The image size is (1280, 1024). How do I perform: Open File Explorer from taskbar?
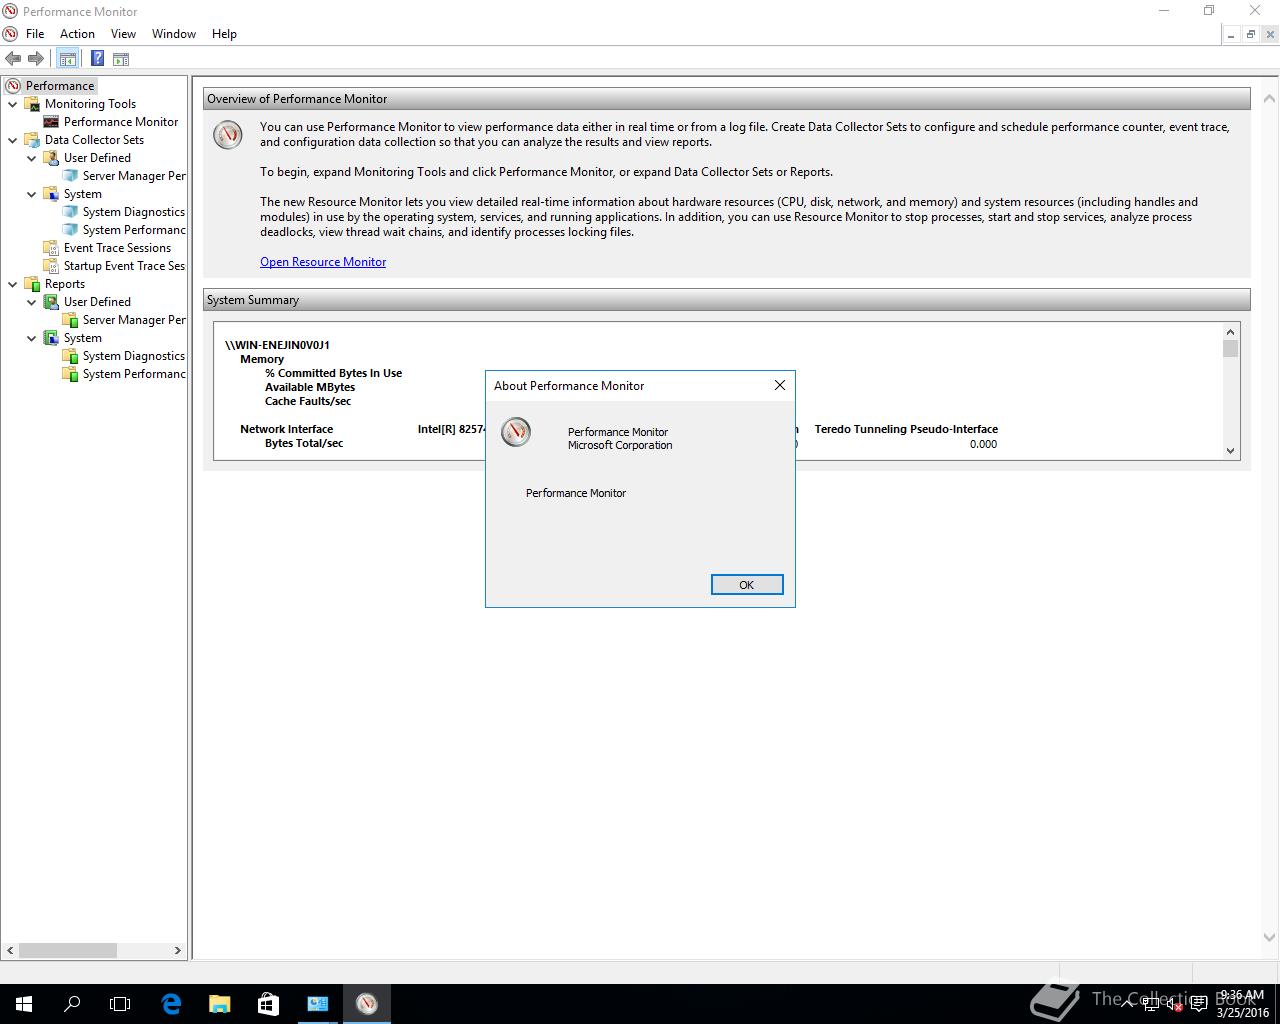pos(219,1003)
